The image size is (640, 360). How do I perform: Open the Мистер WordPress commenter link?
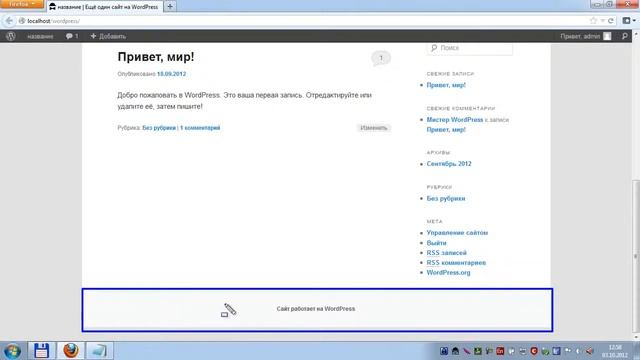tap(455, 120)
